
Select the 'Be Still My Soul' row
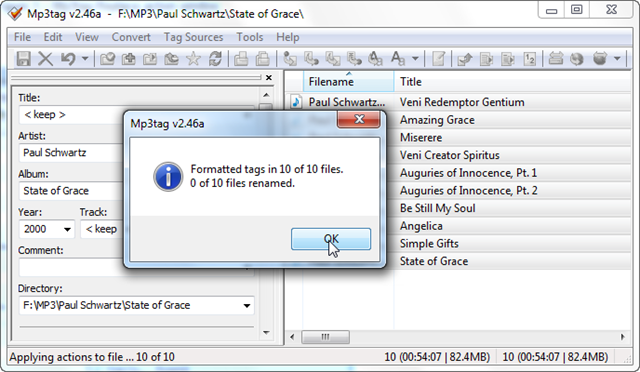point(438,208)
